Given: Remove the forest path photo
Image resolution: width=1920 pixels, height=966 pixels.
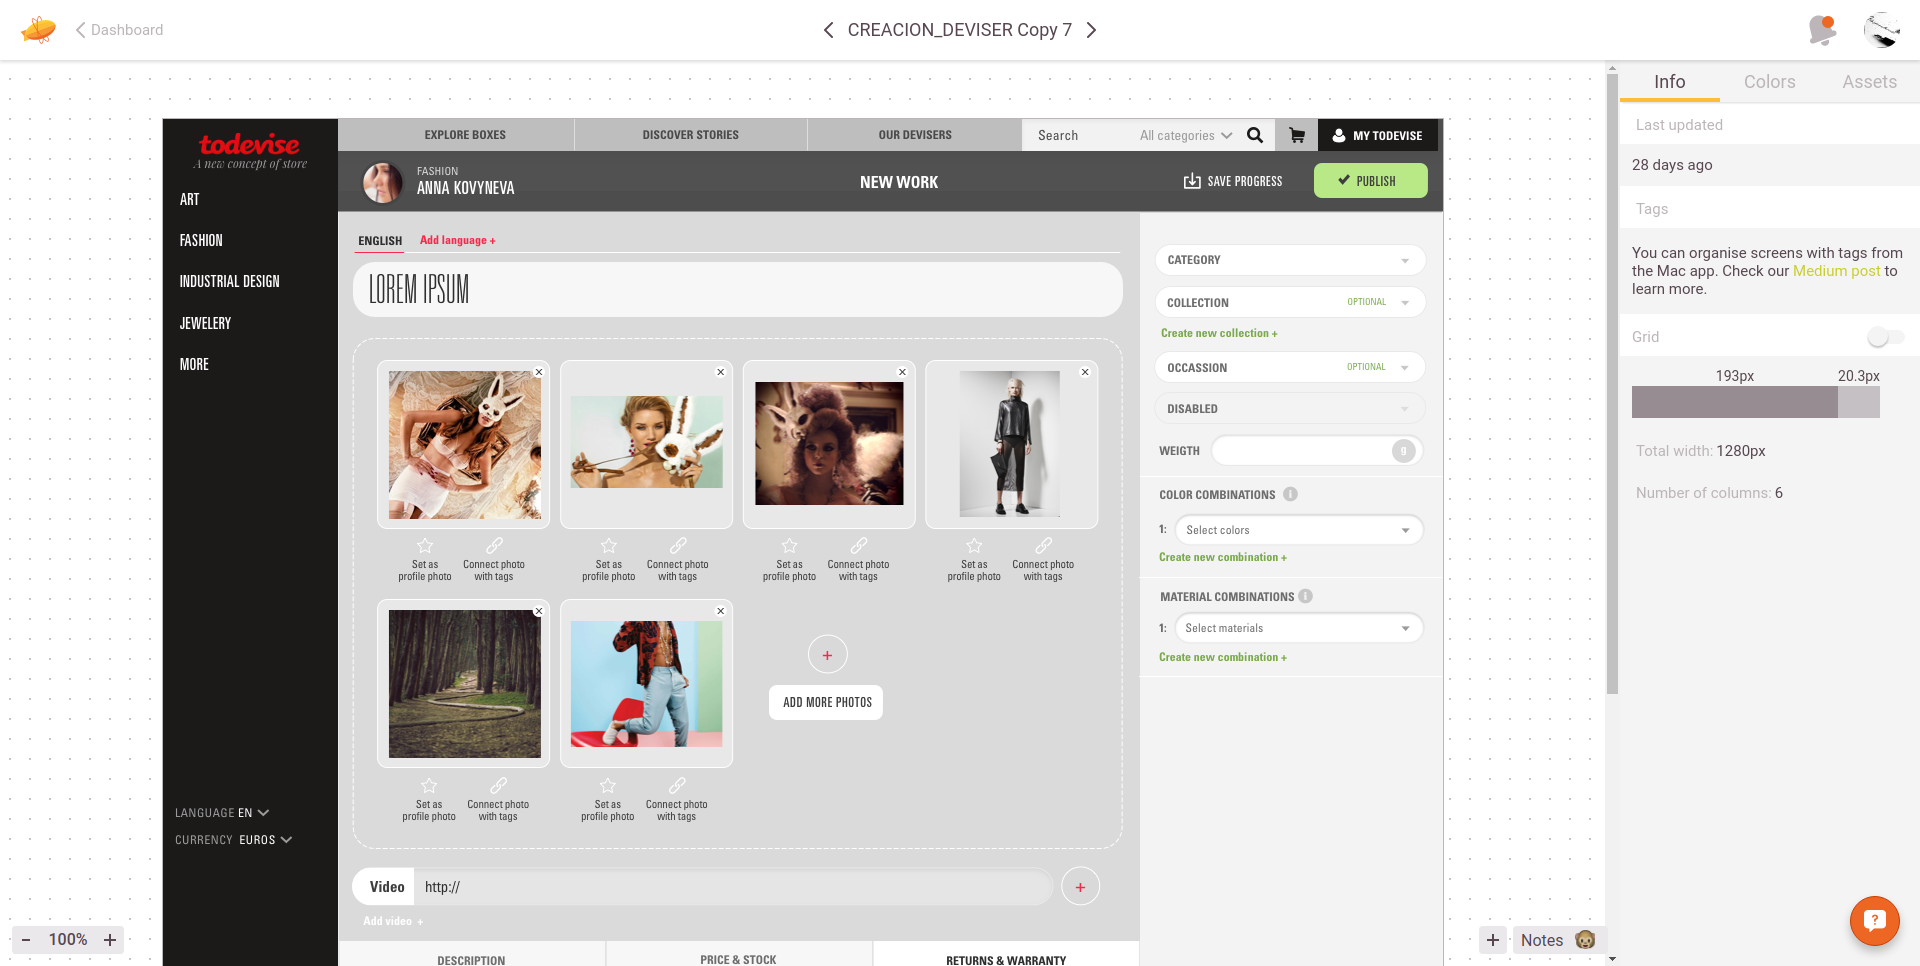Looking at the screenshot, I should [x=539, y=611].
